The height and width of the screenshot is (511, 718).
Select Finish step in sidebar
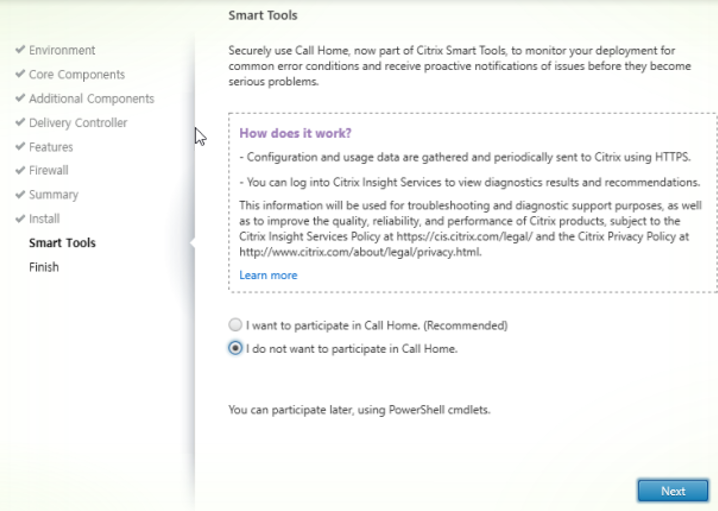pos(44,267)
